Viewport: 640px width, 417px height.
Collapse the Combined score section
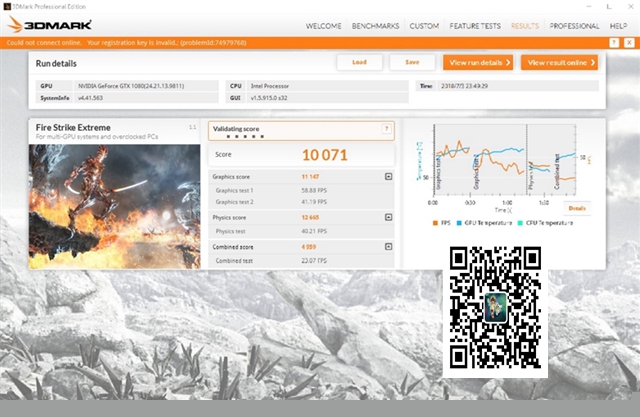(388, 246)
